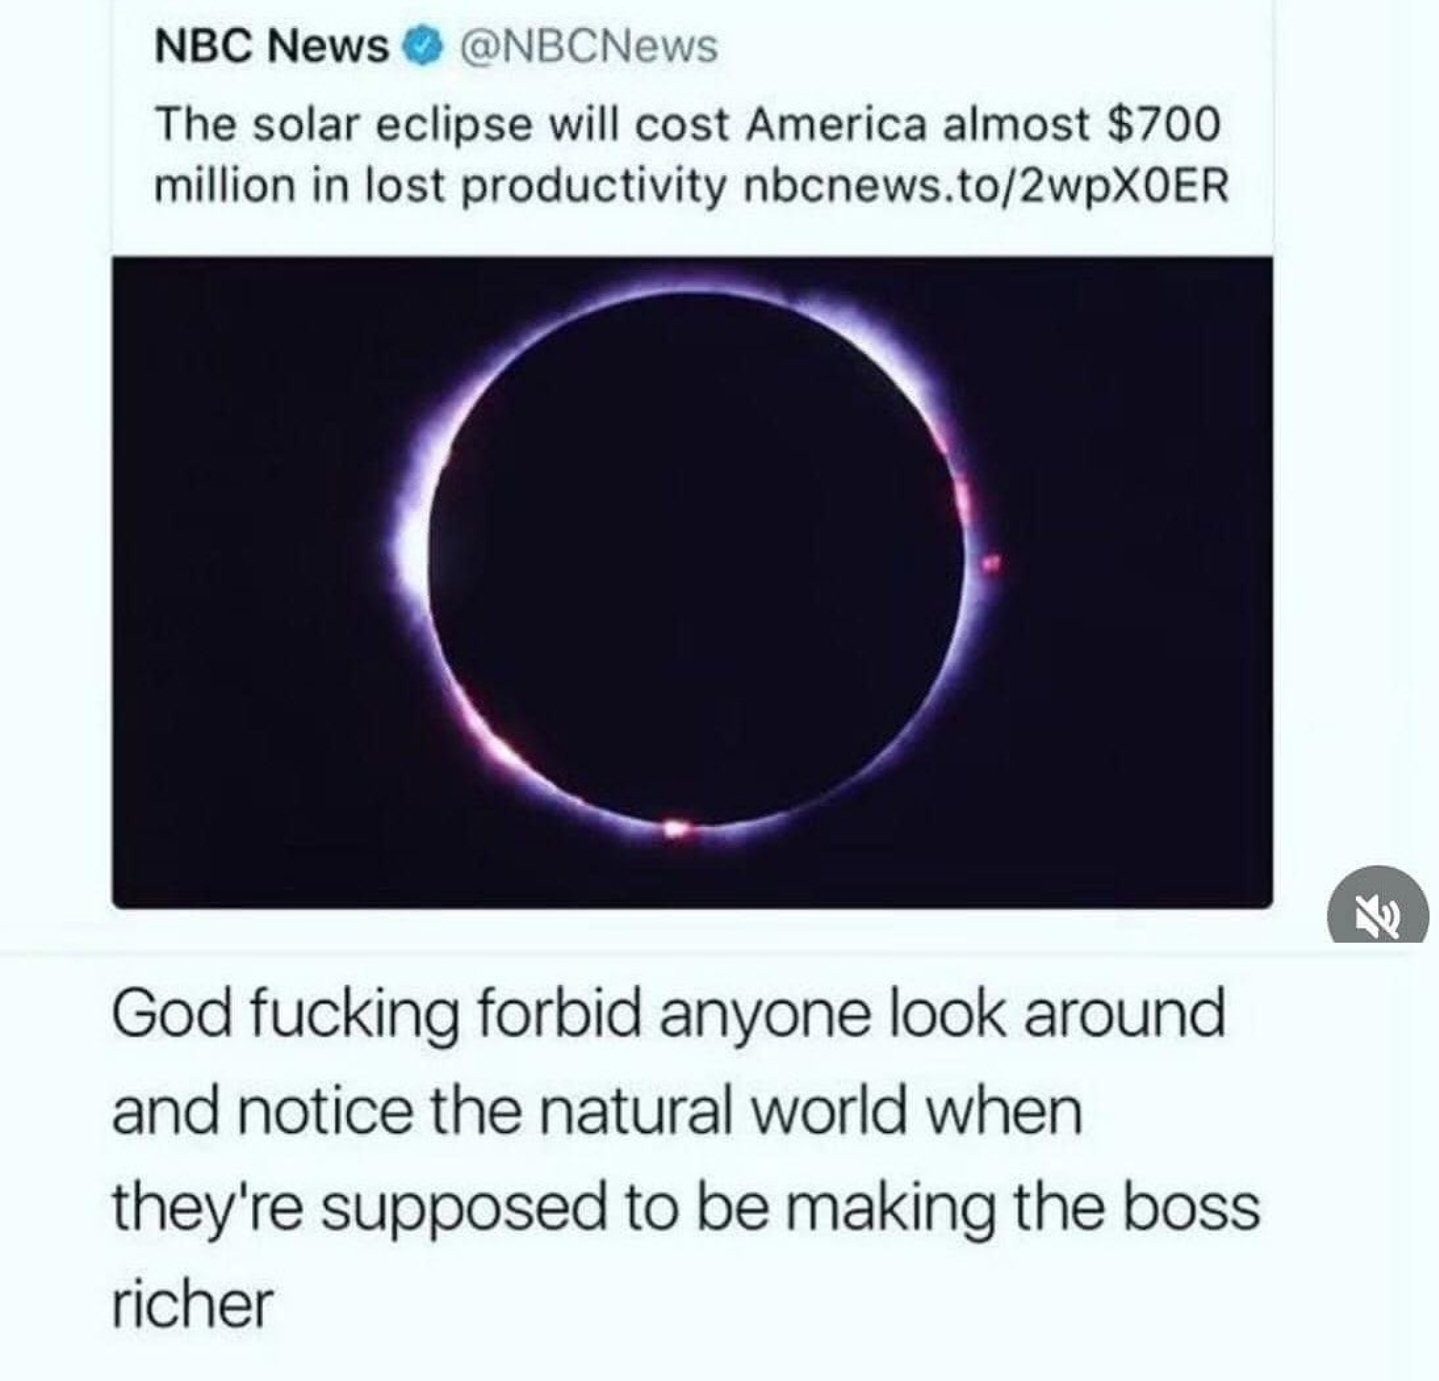Open the NBC News account name
Image resolution: width=1439 pixels, height=1381 pixels.
coord(271,46)
